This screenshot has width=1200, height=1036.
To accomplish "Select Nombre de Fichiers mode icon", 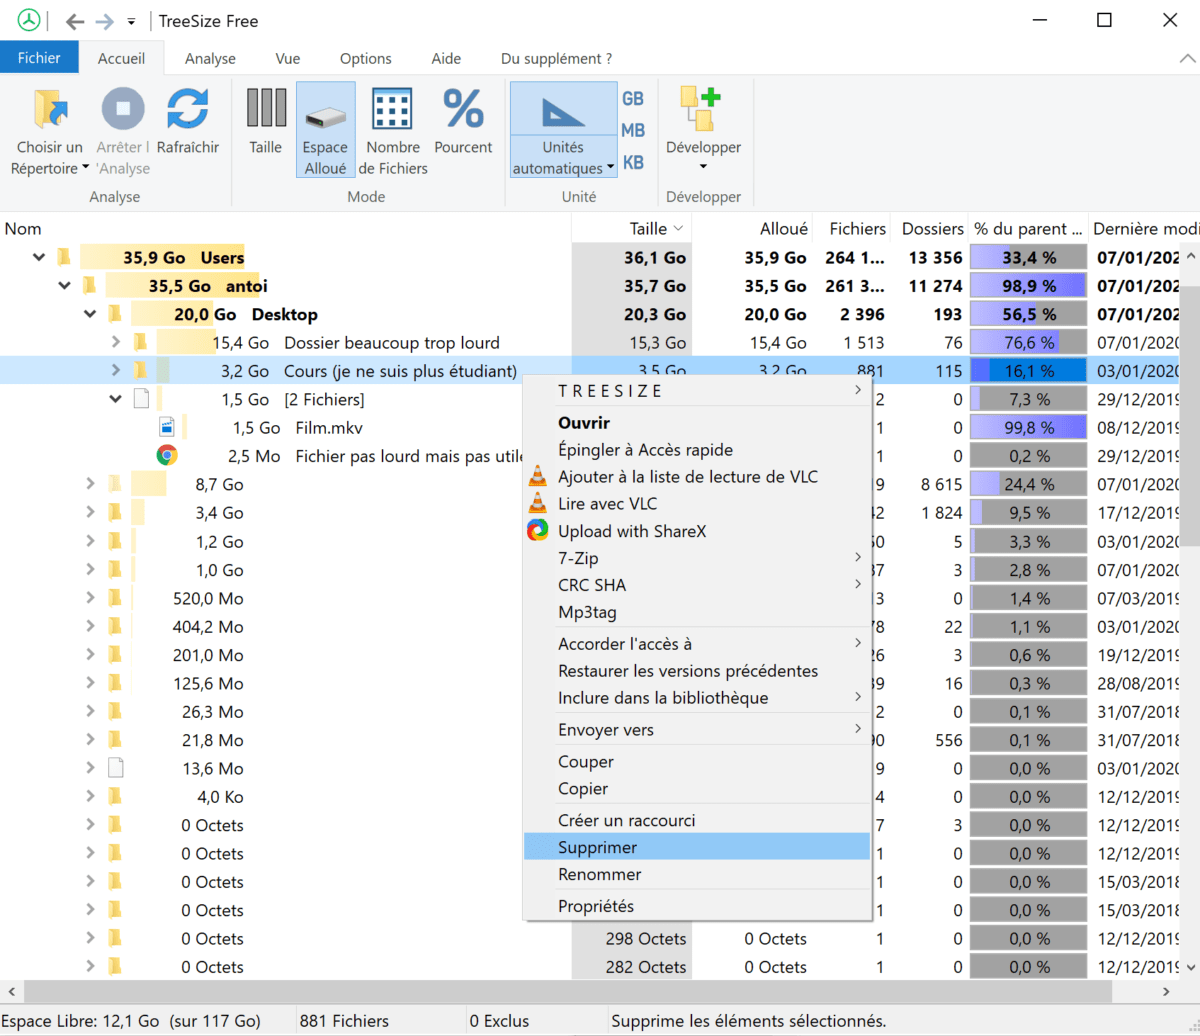I will (393, 108).
